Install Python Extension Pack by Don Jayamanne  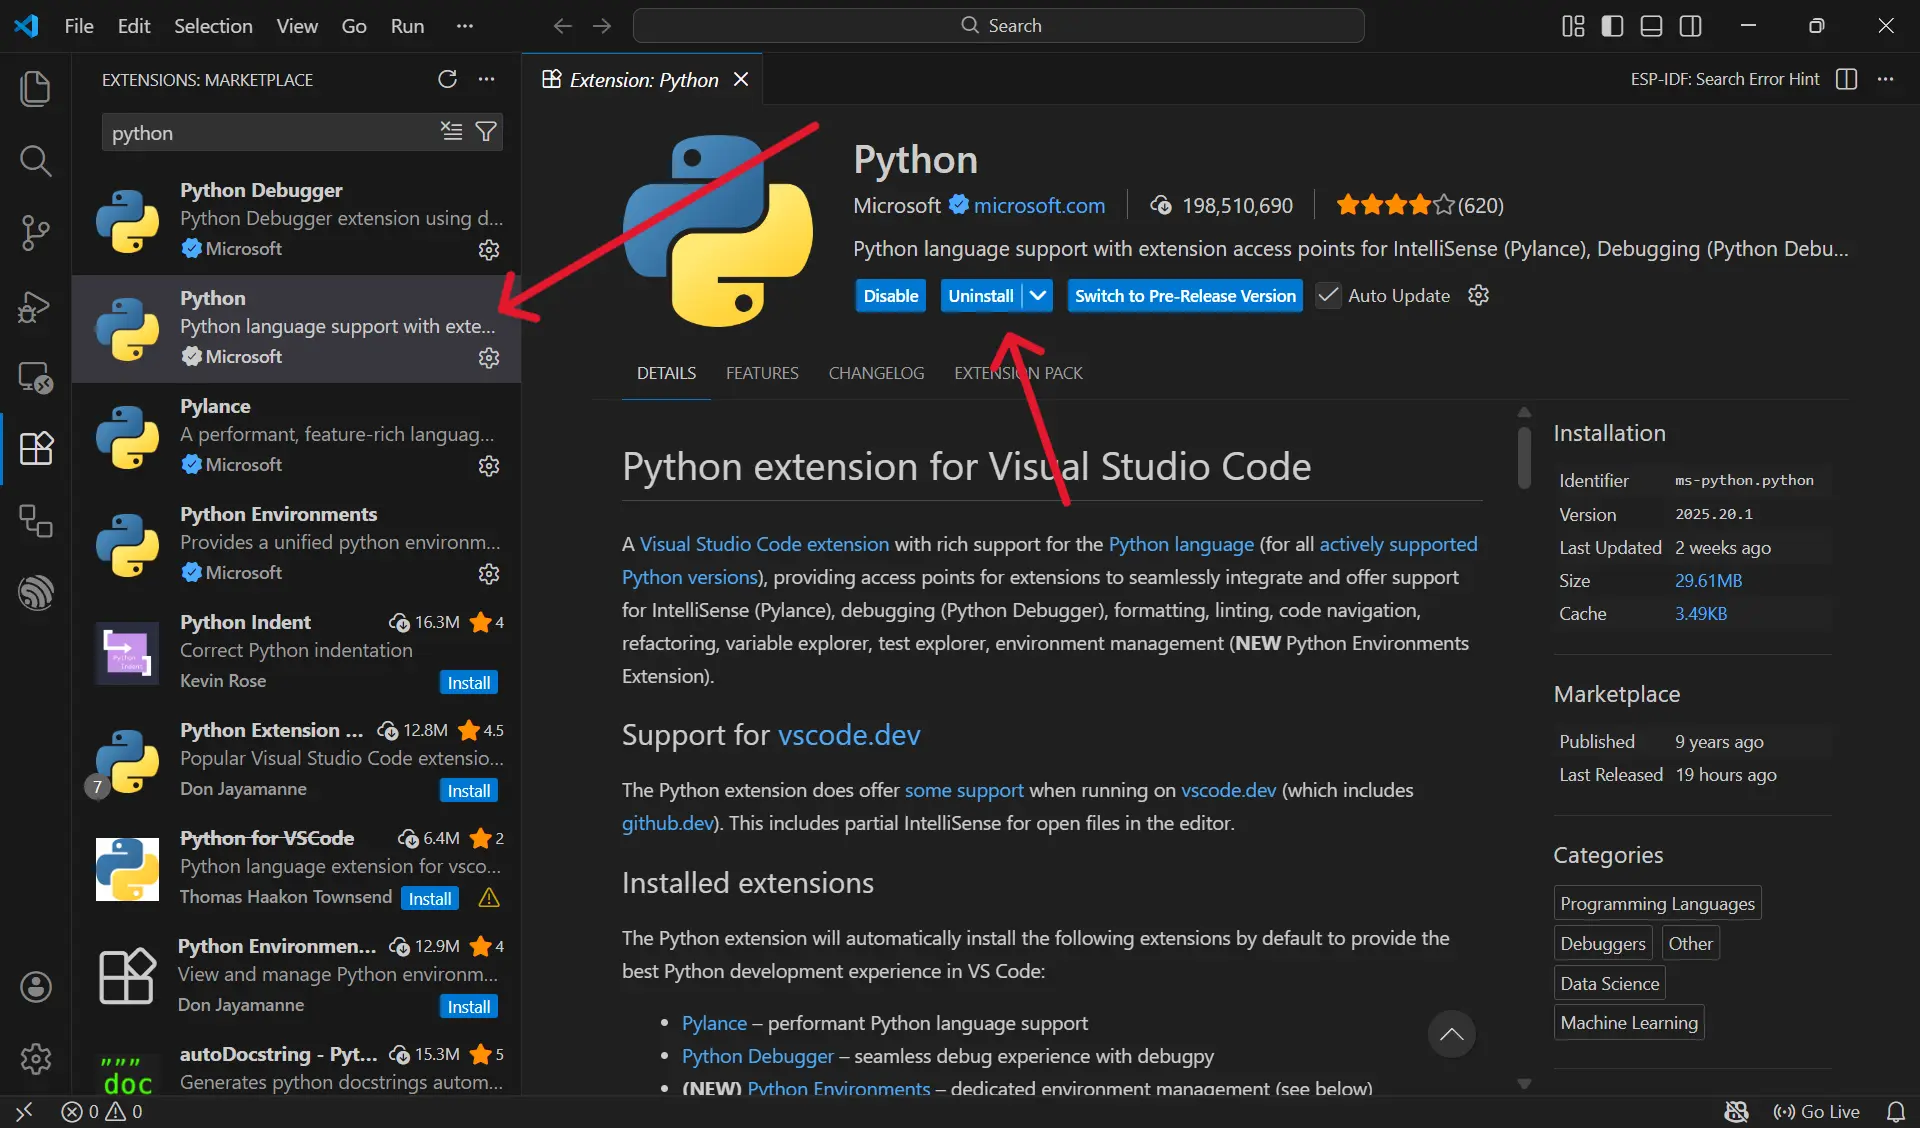point(469,791)
